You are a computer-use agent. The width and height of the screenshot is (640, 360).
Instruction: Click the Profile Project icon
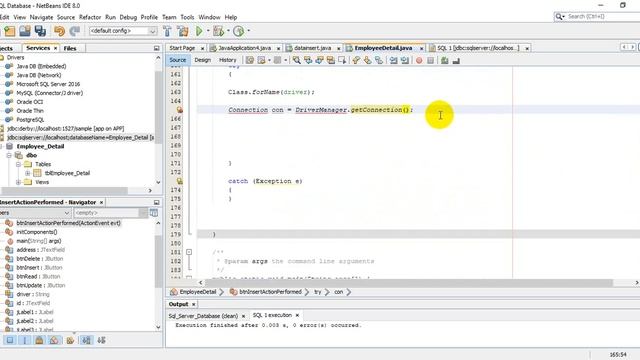(x=239, y=31)
